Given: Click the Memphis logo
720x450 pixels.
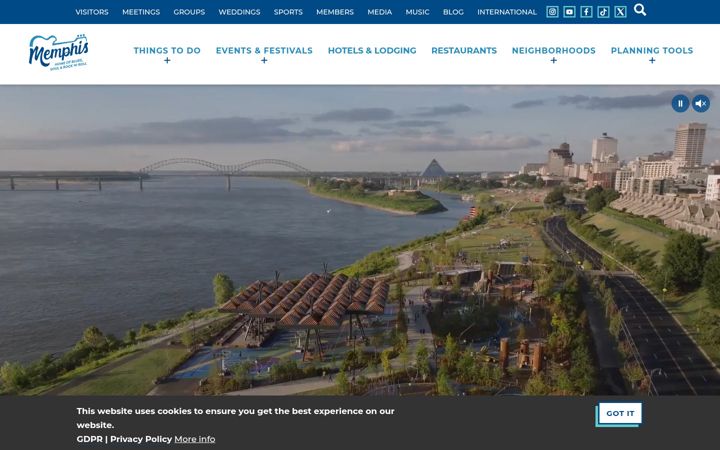Looking at the screenshot, I should pyautogui.click(x=58, y=52).
